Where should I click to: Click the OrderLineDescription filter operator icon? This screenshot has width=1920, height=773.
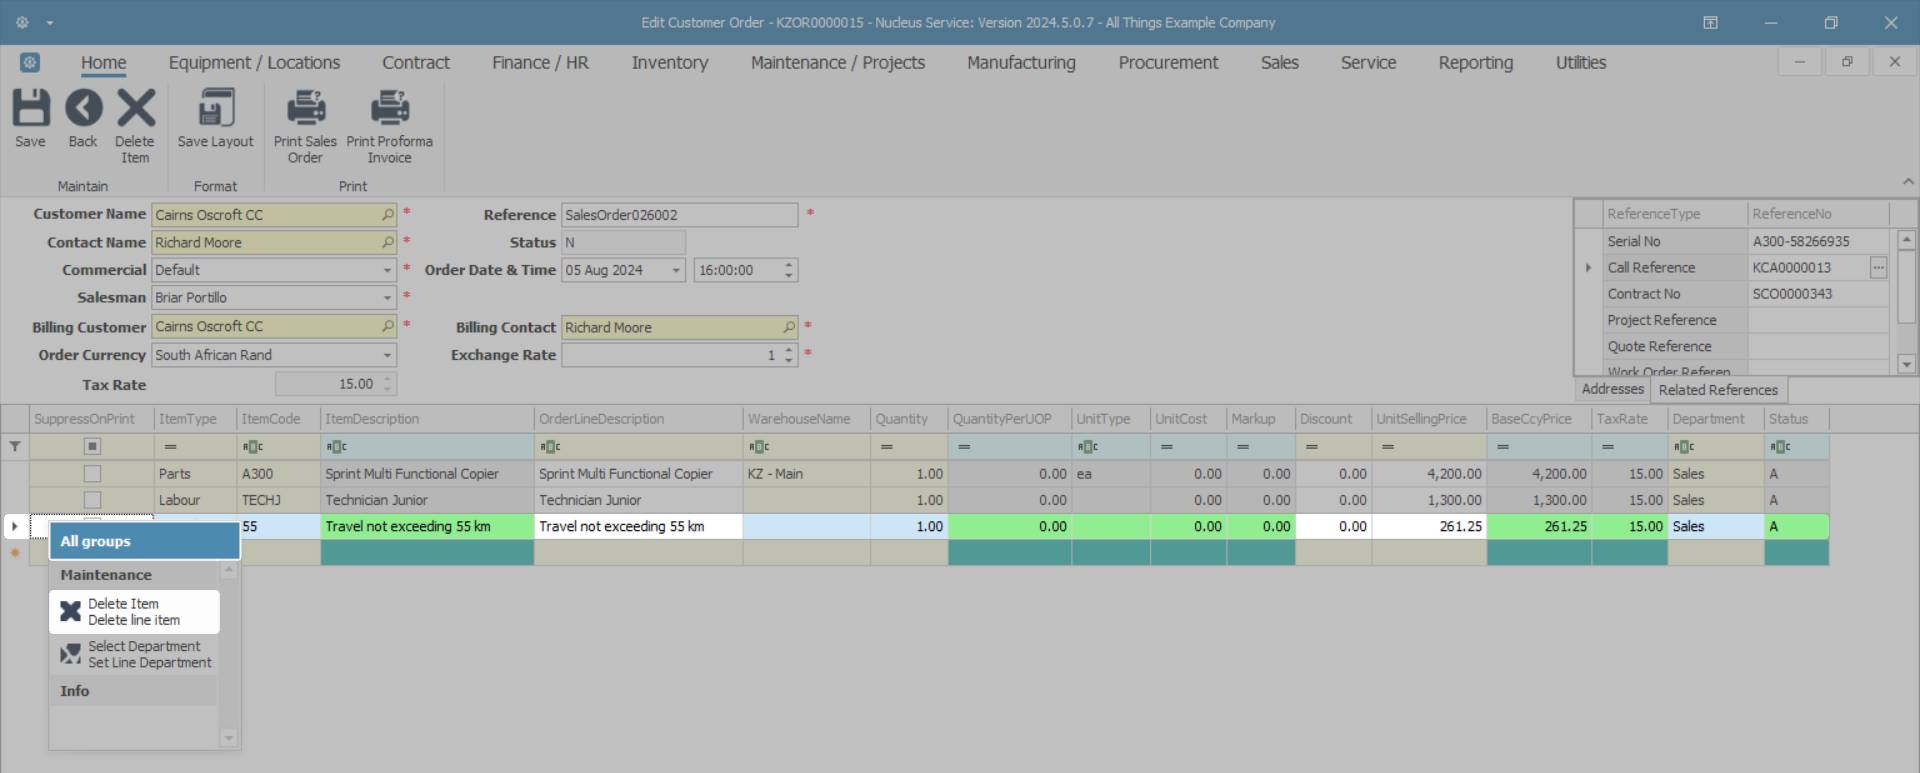tap(551, 447)
